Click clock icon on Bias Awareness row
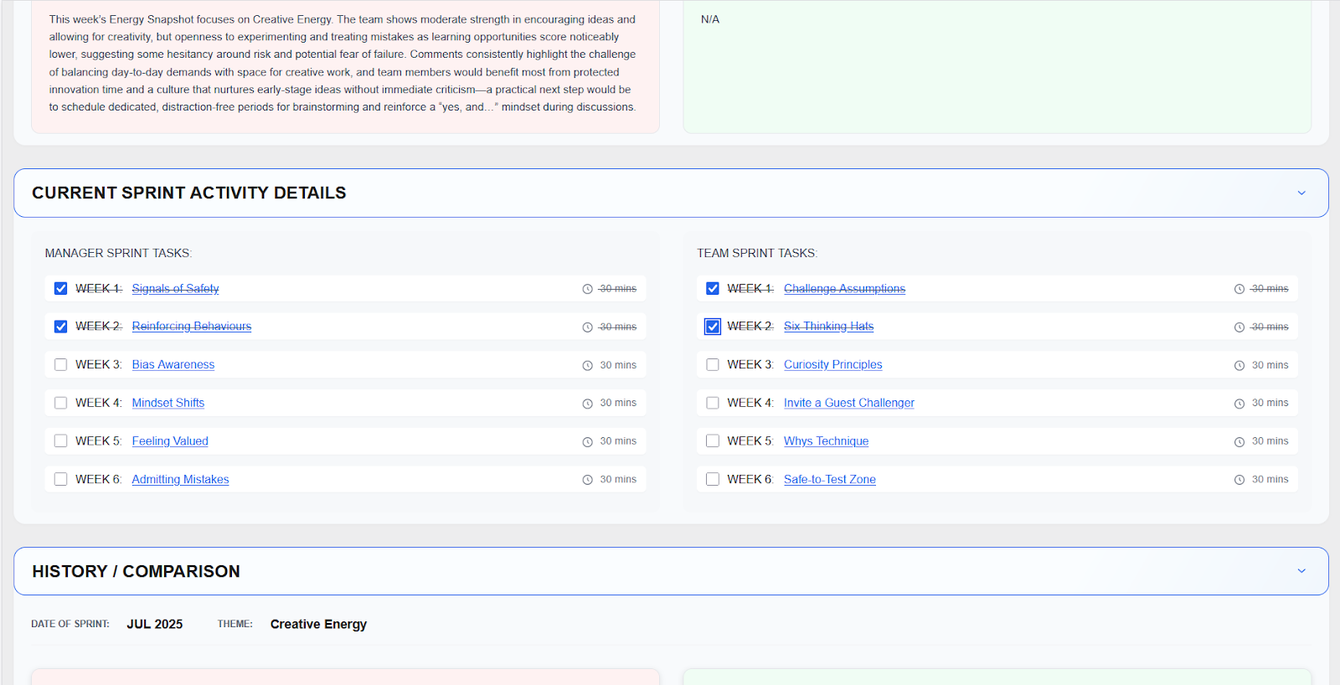 click(588, 365)
